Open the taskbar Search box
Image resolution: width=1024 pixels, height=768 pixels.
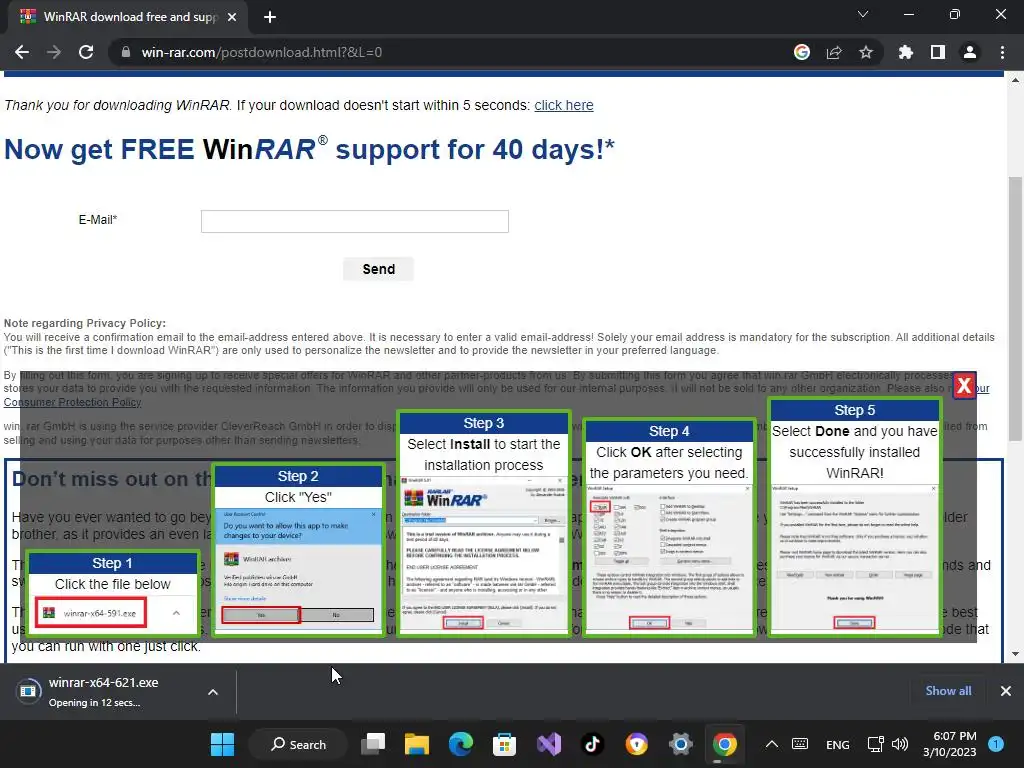point(298,744)
